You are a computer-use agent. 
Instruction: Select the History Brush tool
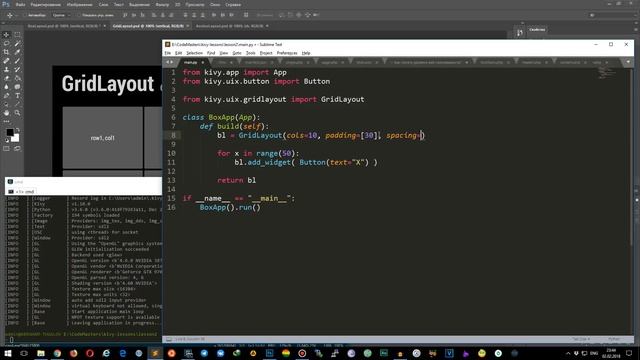coord(17,69)
